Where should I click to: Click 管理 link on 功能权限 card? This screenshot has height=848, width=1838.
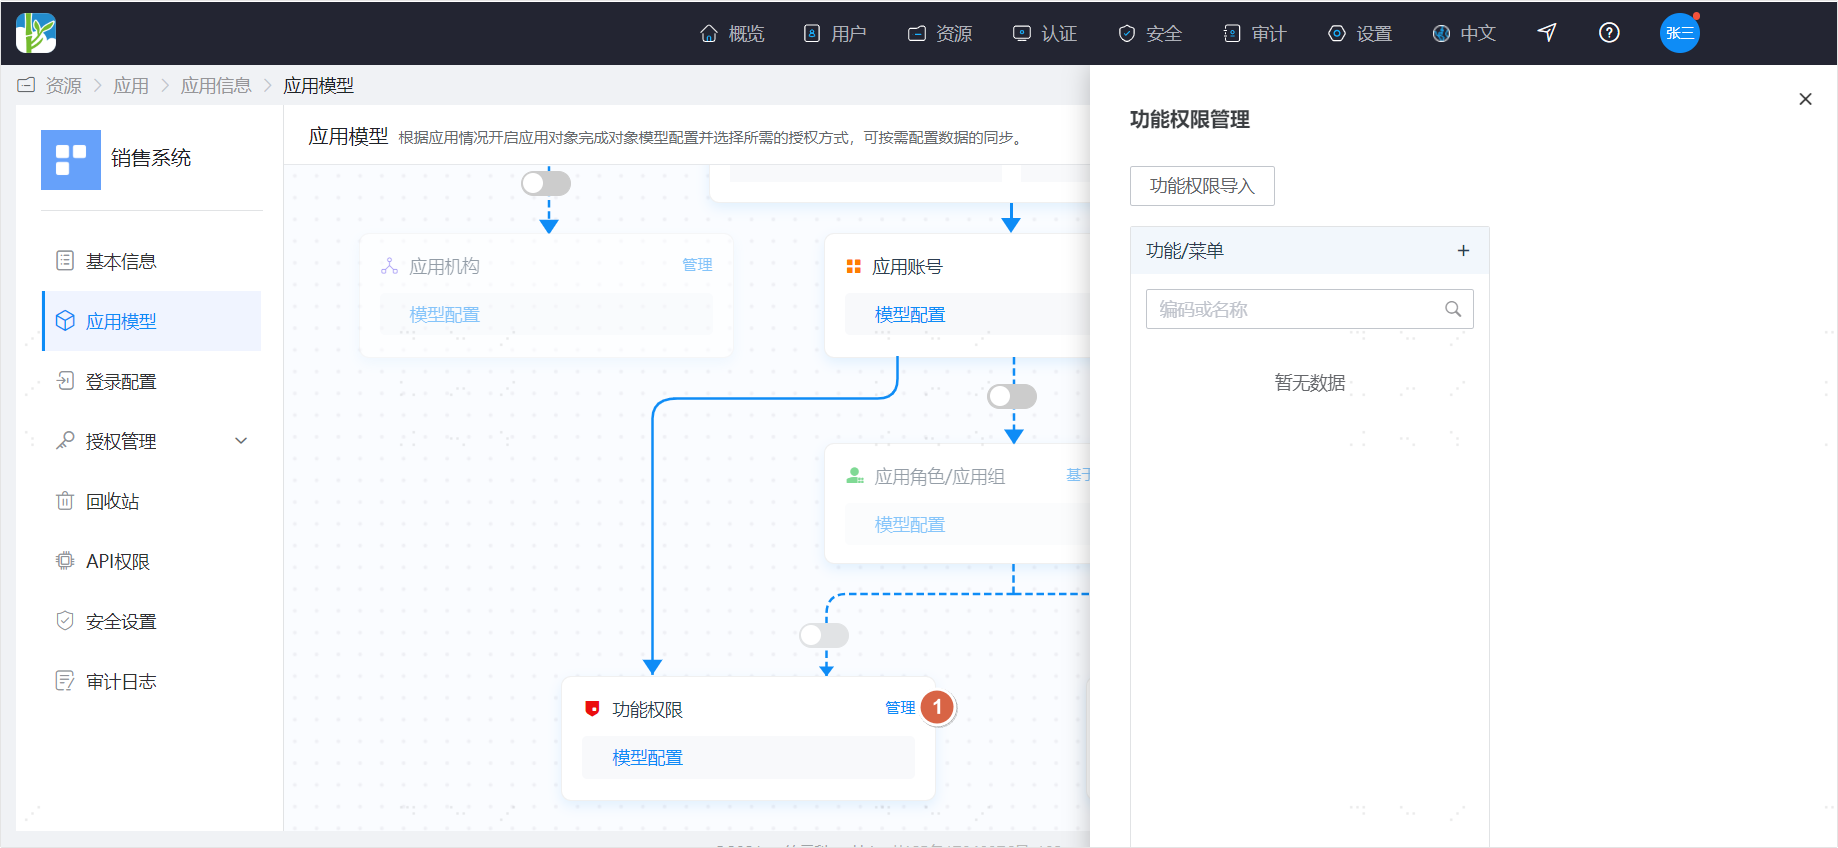point(900,708)
